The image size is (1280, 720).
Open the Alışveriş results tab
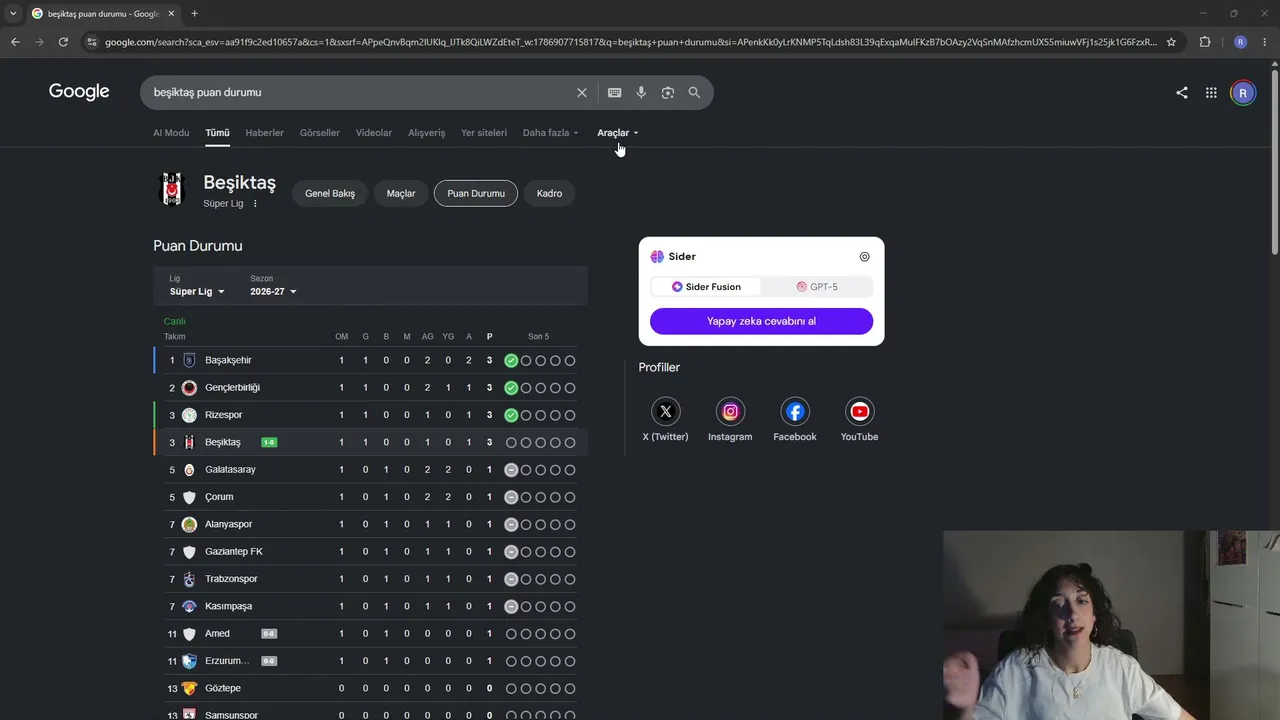tap(427, 133)
